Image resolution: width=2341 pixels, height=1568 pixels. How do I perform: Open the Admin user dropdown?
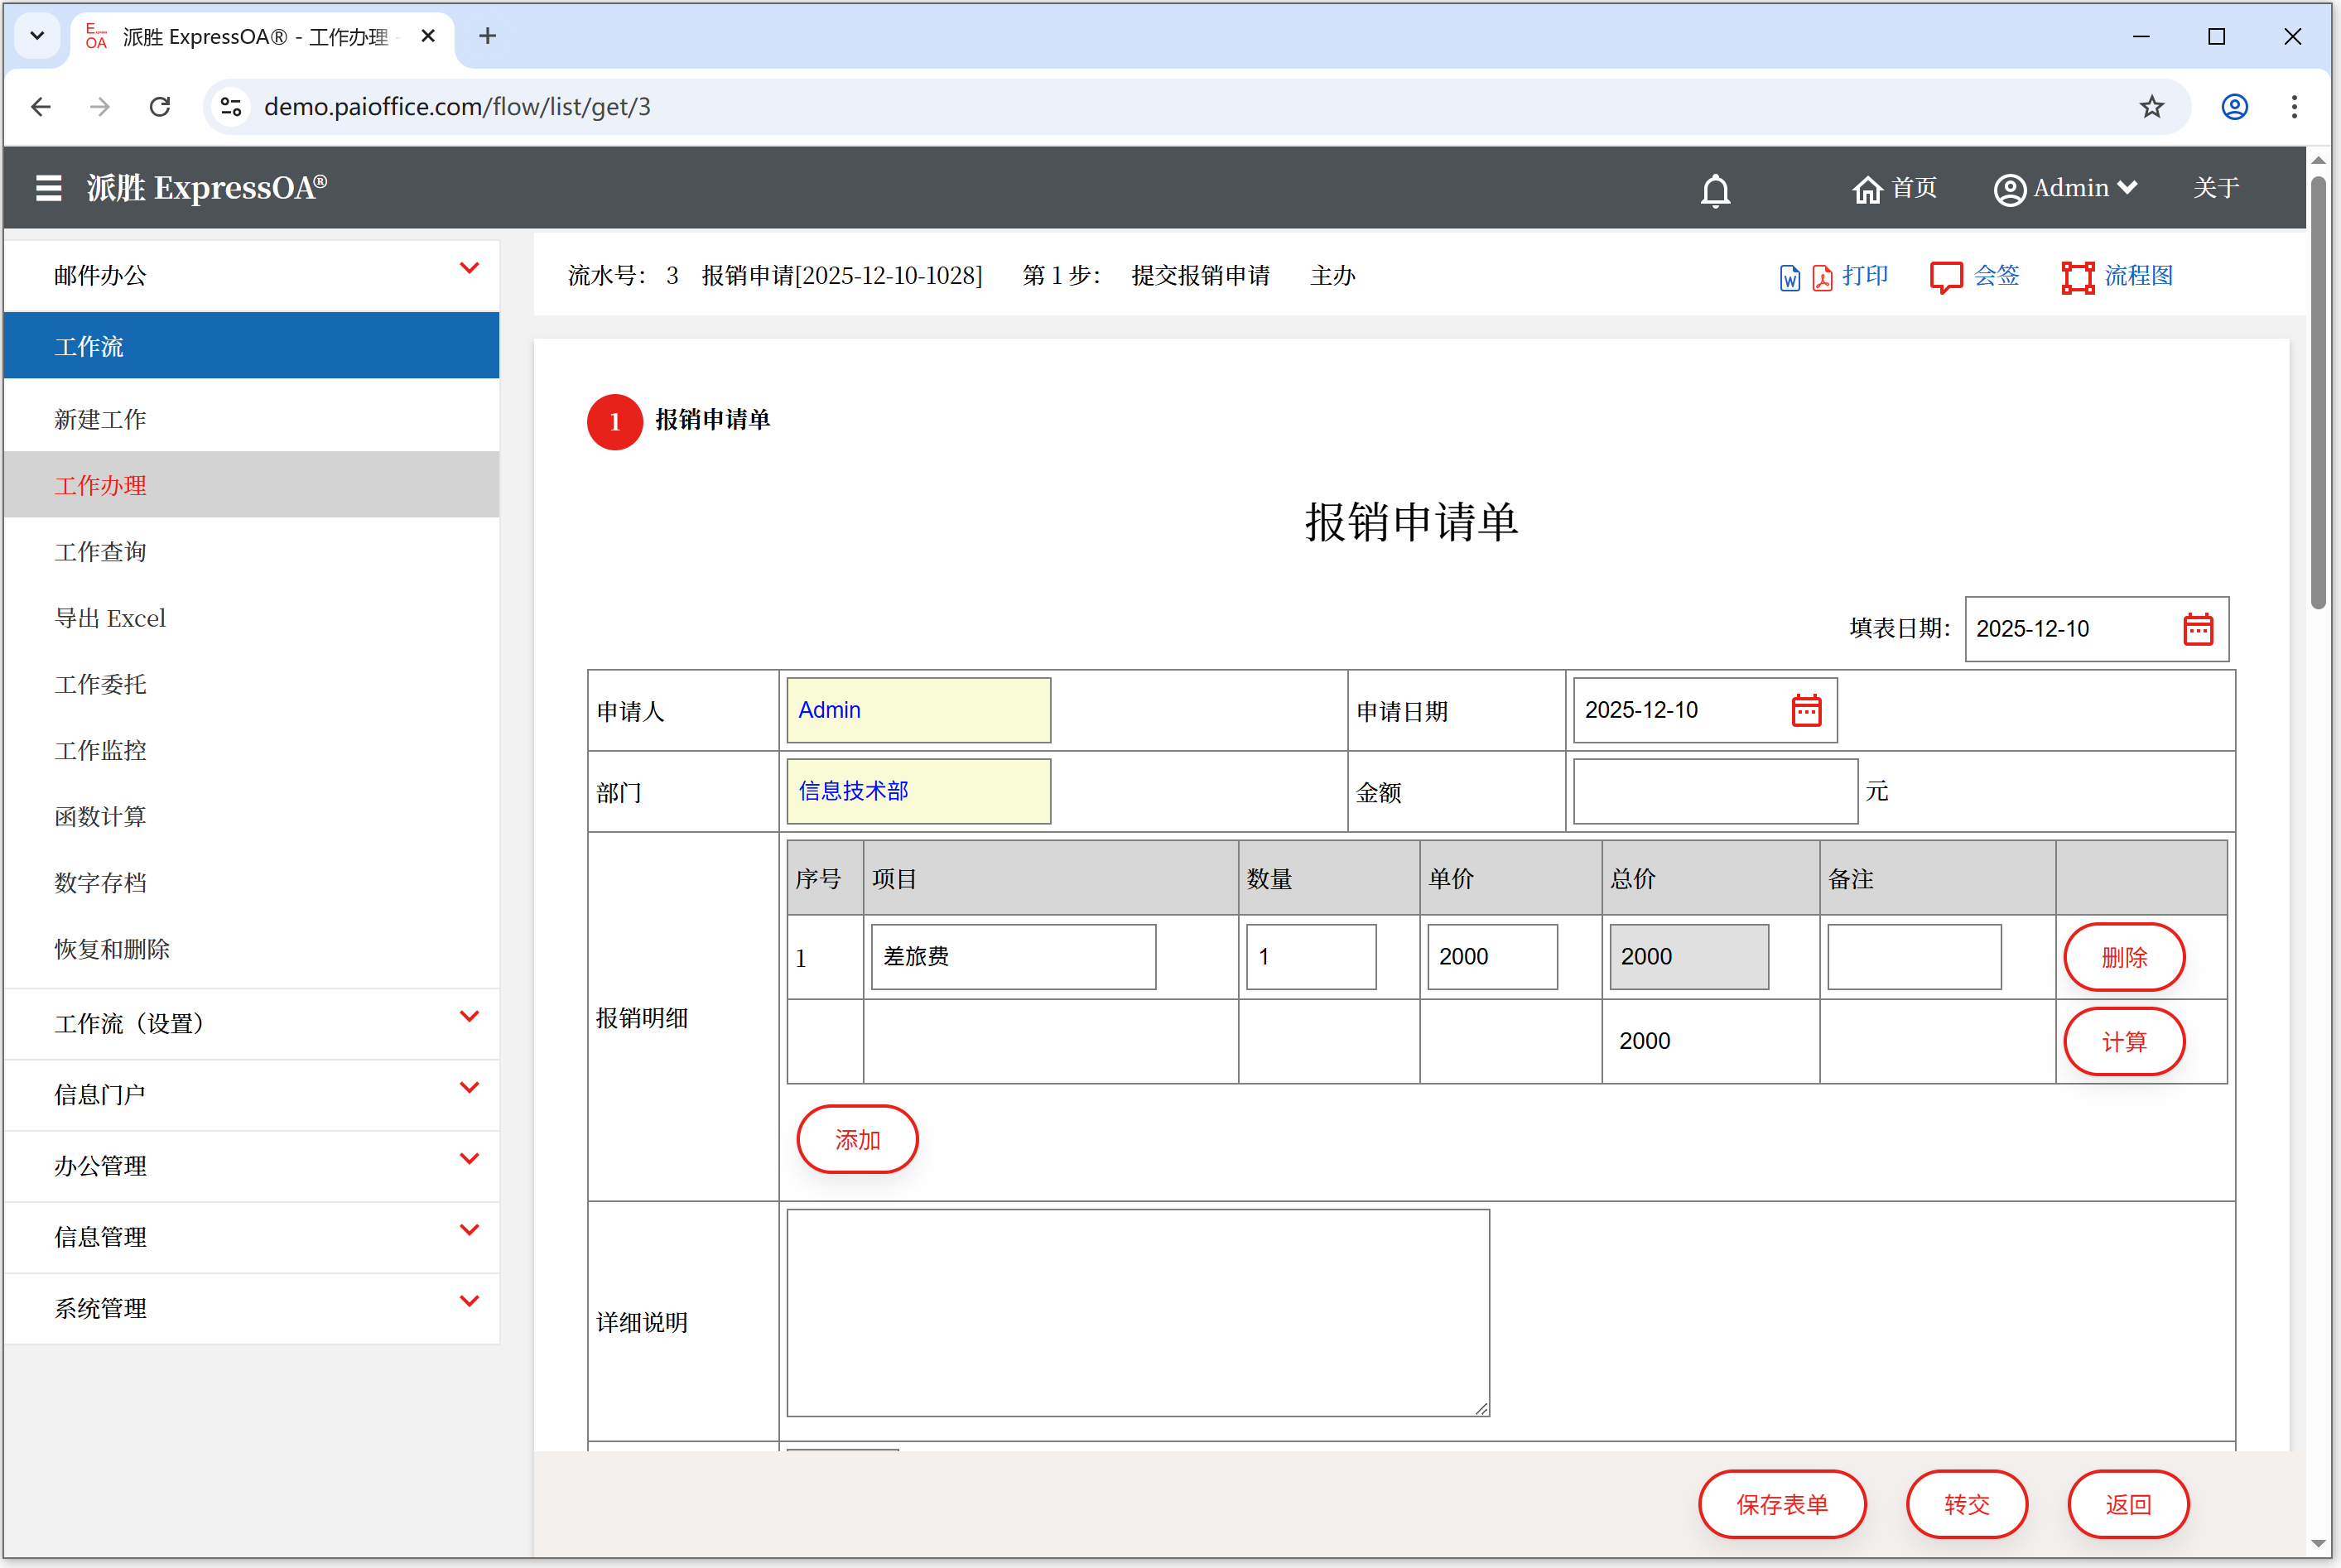2065,188
